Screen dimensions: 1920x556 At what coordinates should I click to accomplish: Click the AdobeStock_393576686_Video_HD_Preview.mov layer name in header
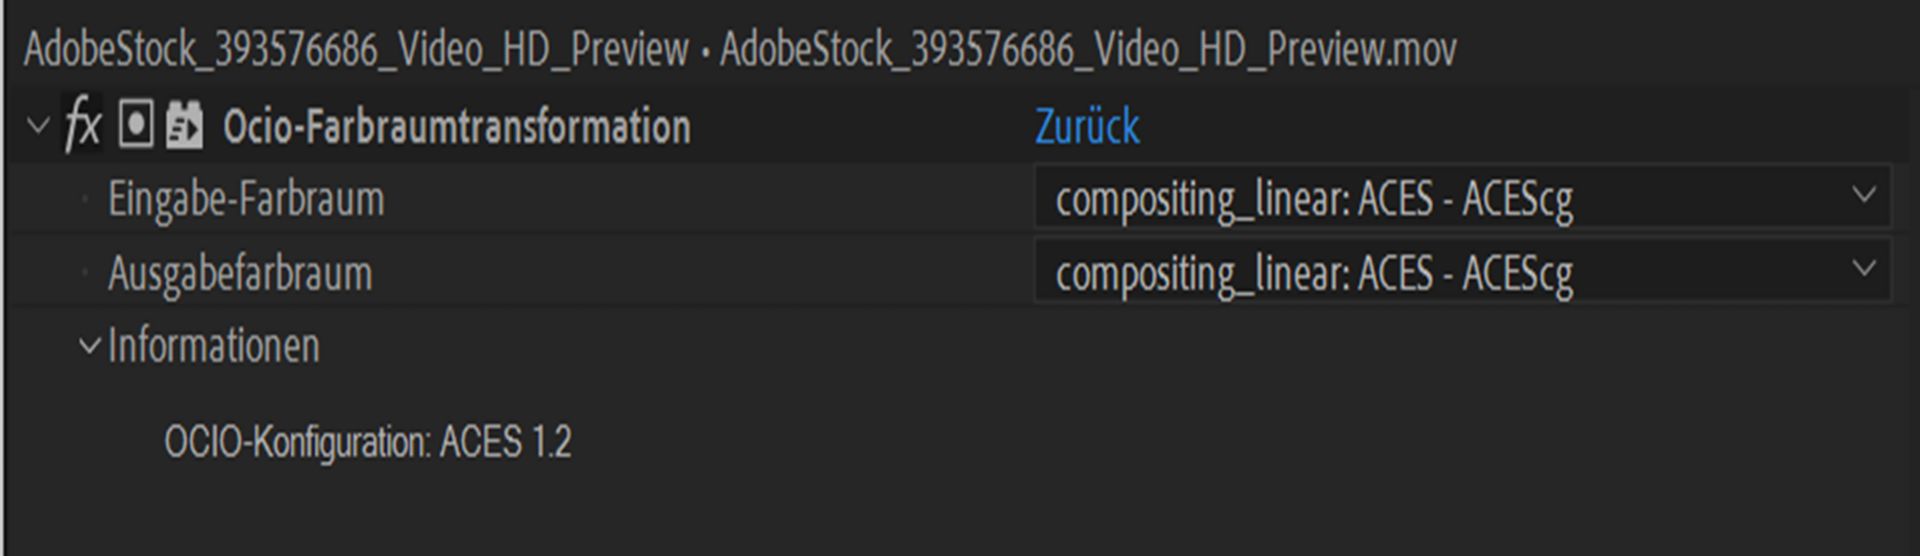click(1088, 49)
